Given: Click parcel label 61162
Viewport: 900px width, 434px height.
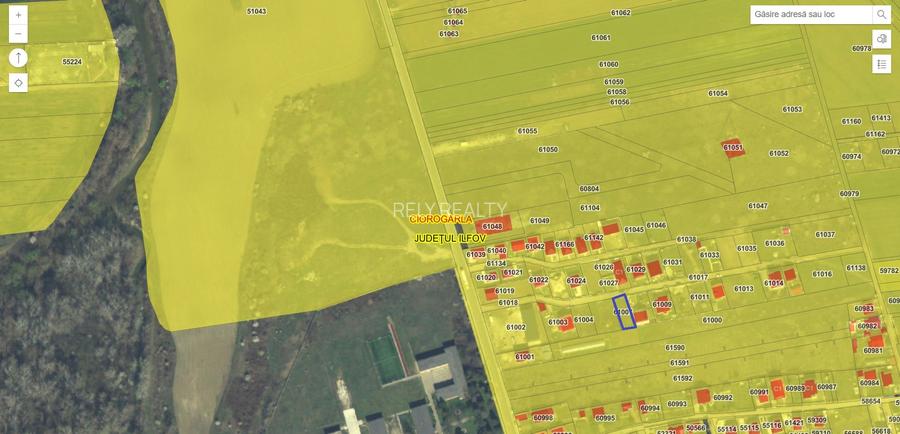Looking at the screenshot, I should pyautogui.click(x=875, y=134).
